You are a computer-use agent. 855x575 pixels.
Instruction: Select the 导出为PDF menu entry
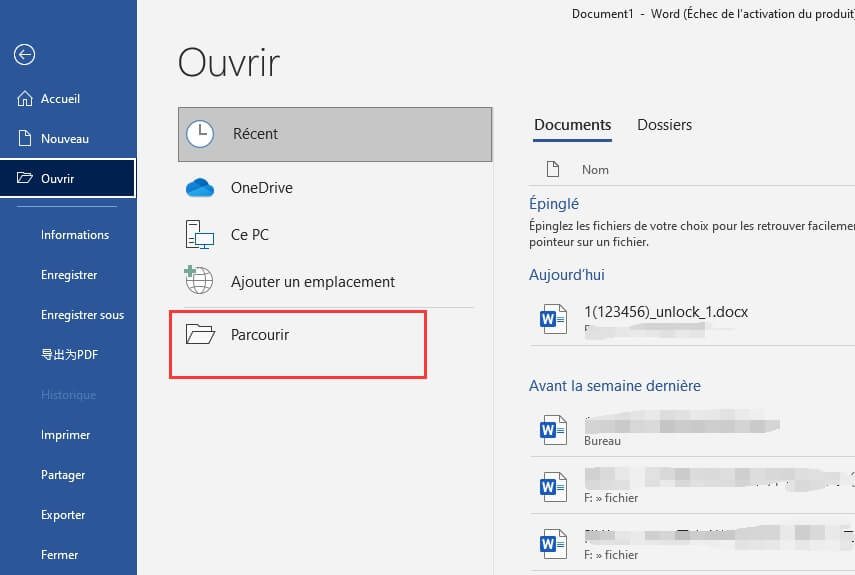pyautogui.click(x=70, y=355)
